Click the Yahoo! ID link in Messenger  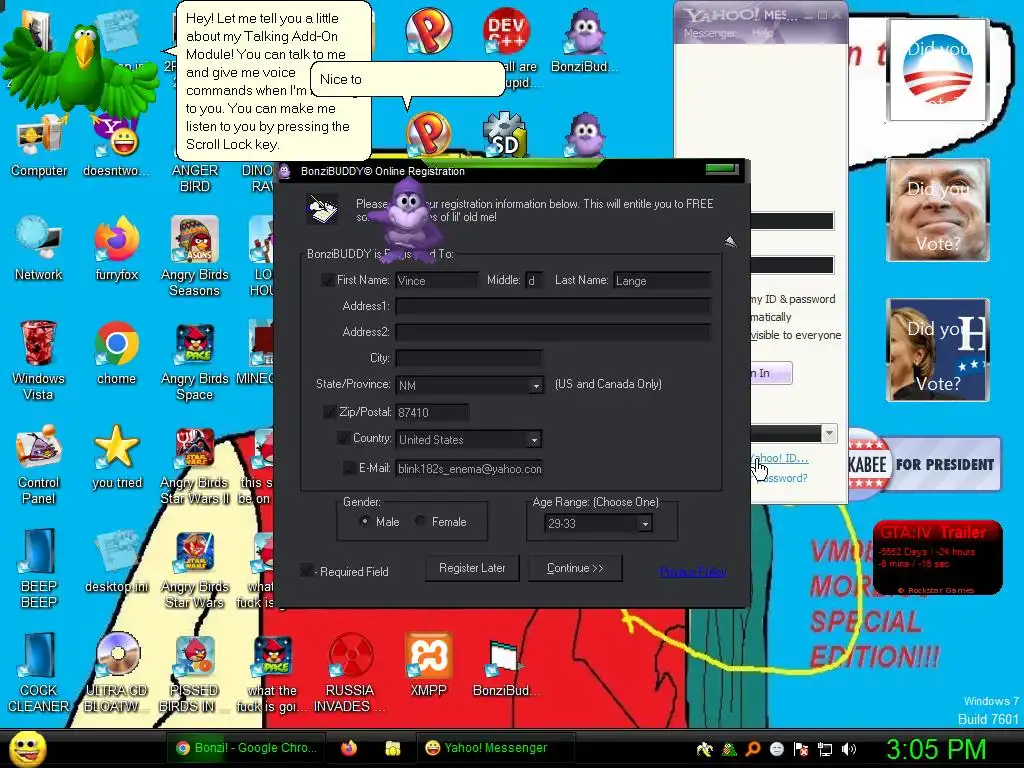[x=781, y=458]
